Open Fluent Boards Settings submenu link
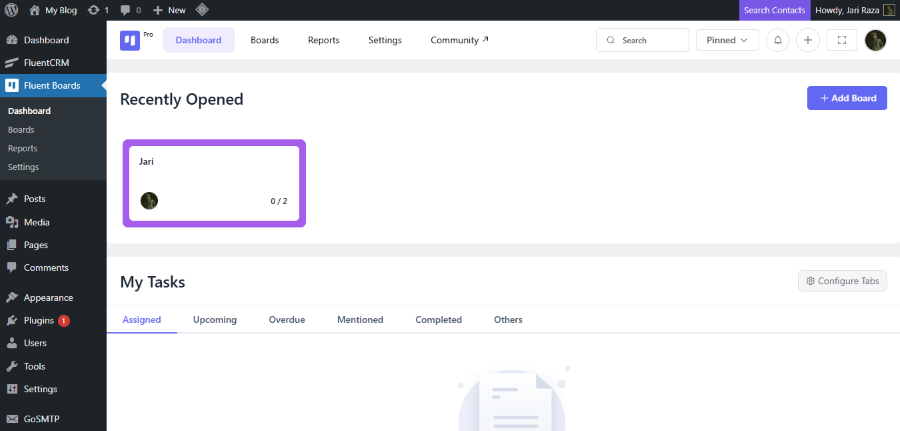The width and height of the screenshot is (900, 431). pos(24,167)
